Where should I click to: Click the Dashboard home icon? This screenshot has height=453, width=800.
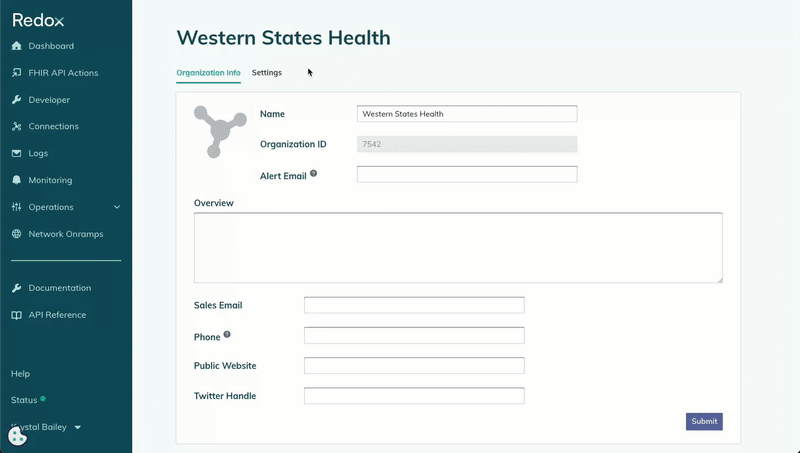point(16,46)
